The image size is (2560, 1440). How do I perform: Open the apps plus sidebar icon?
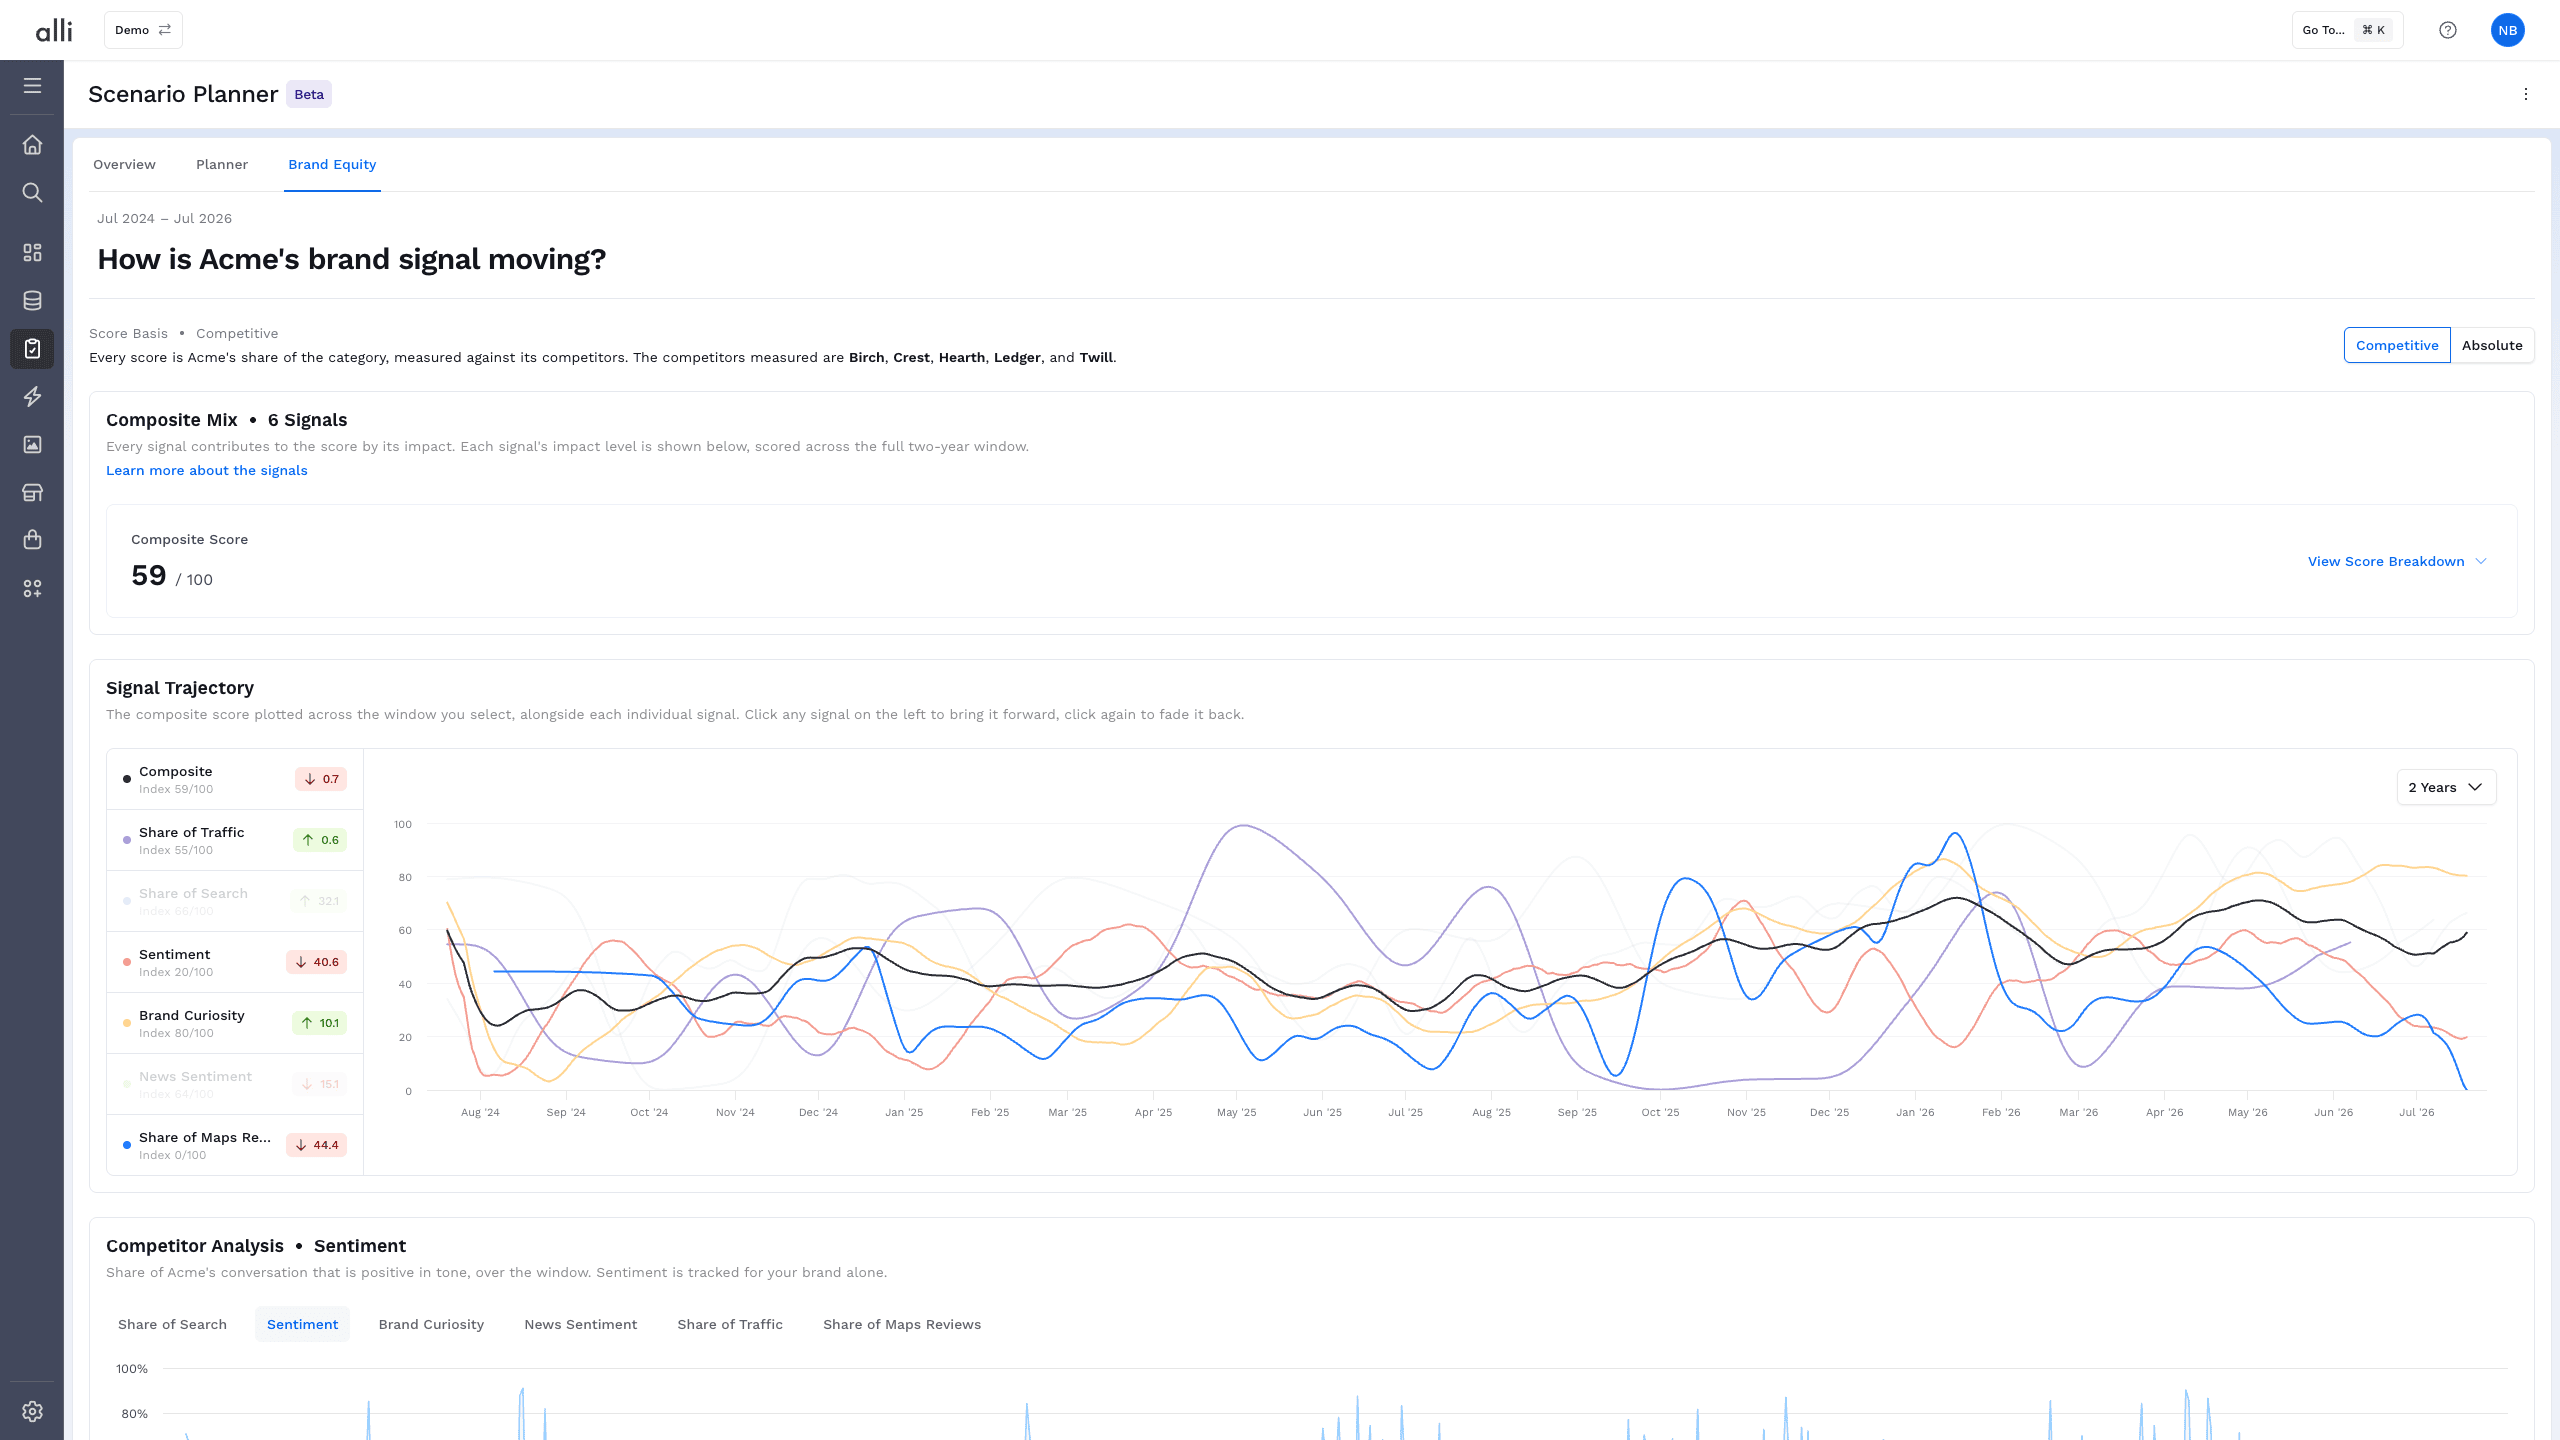(32, 589)
